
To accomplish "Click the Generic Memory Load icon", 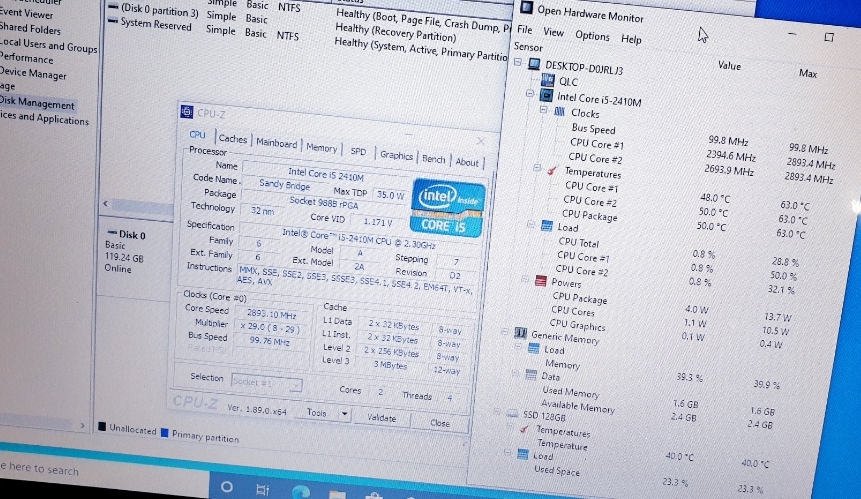I will (x=533, y=348).
